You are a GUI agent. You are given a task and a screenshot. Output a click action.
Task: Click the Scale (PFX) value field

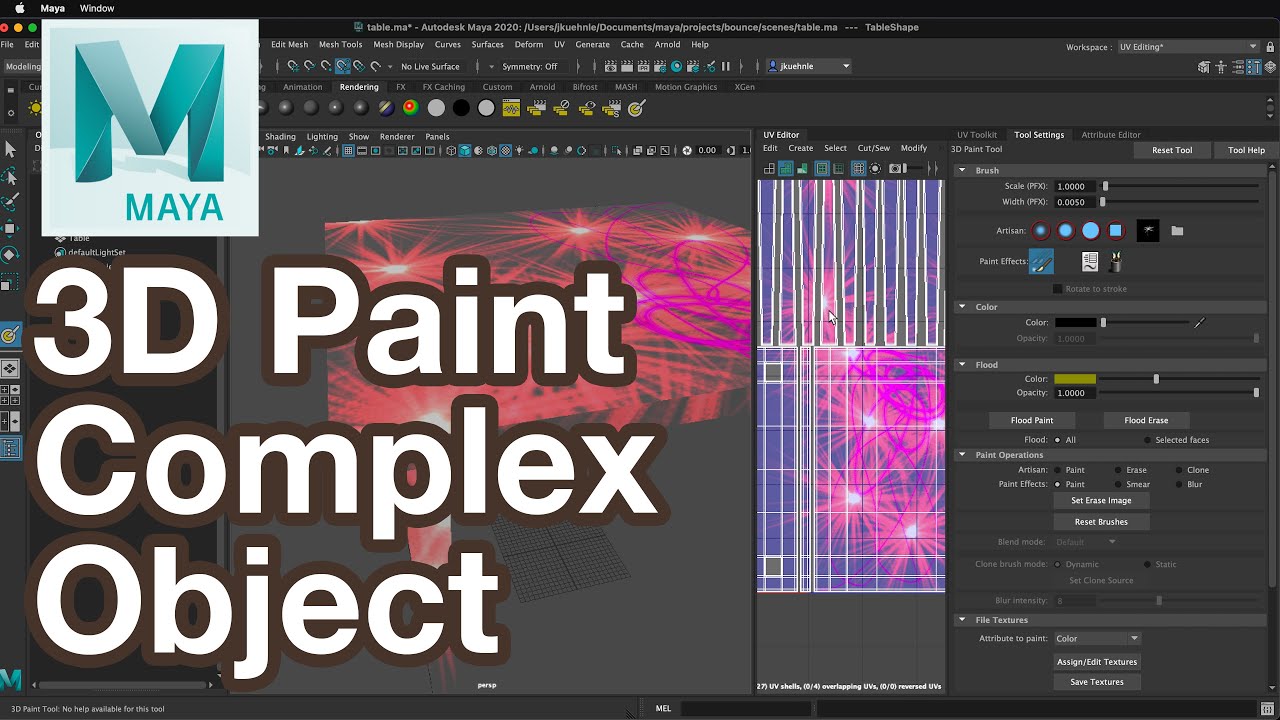1076,186
